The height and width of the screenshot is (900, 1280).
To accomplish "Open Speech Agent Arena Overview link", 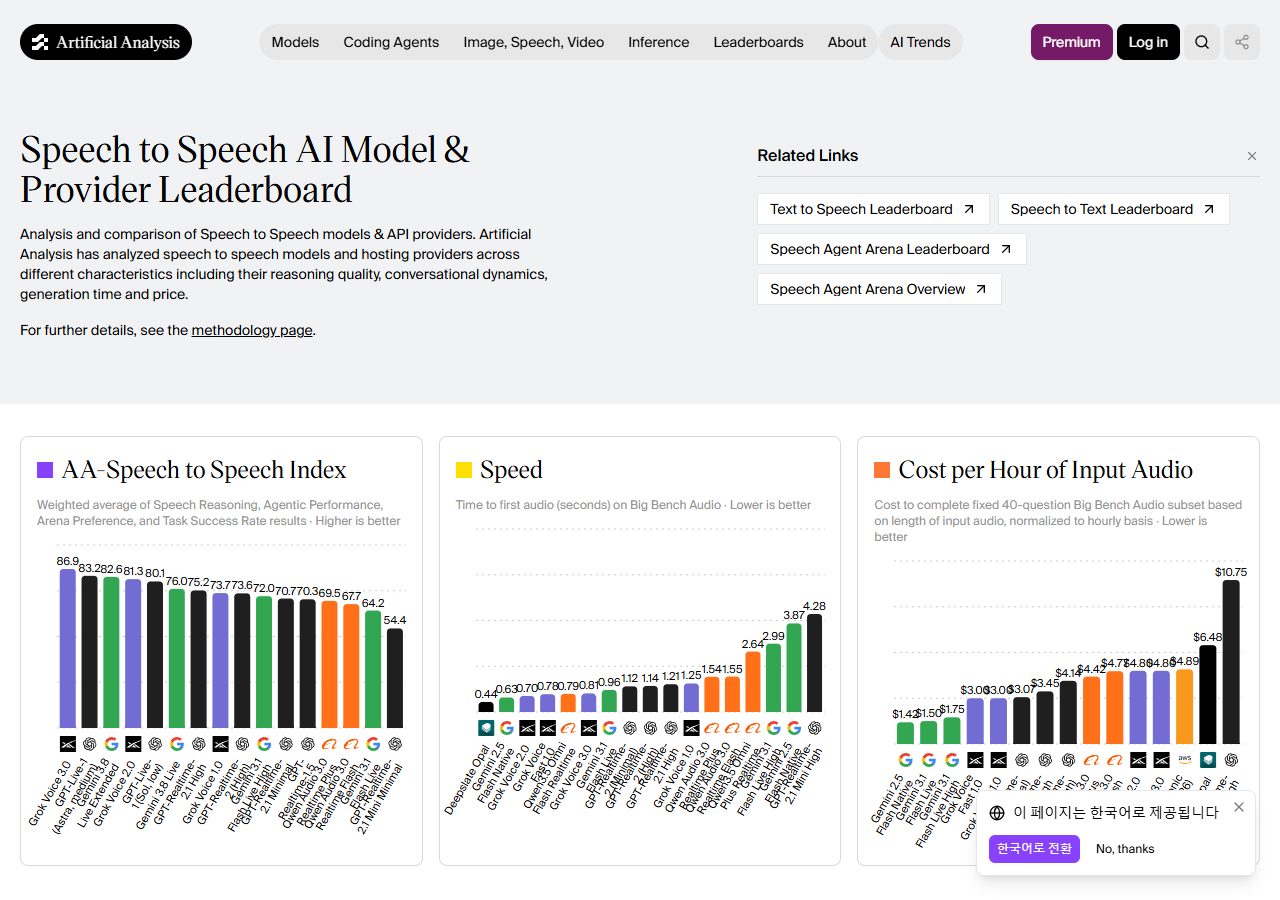I will click(879, 289).
